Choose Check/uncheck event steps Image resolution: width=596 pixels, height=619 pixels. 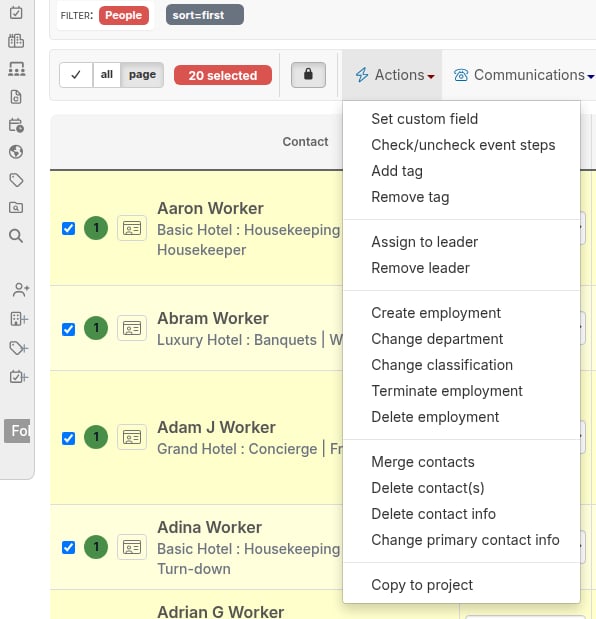pyautogui.click(x=463, y=145)
